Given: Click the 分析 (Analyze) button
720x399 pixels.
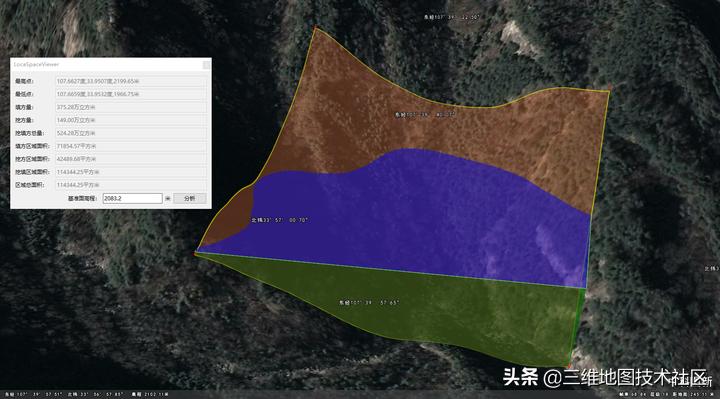Looking at the screenshot, I should coord(190,198).
